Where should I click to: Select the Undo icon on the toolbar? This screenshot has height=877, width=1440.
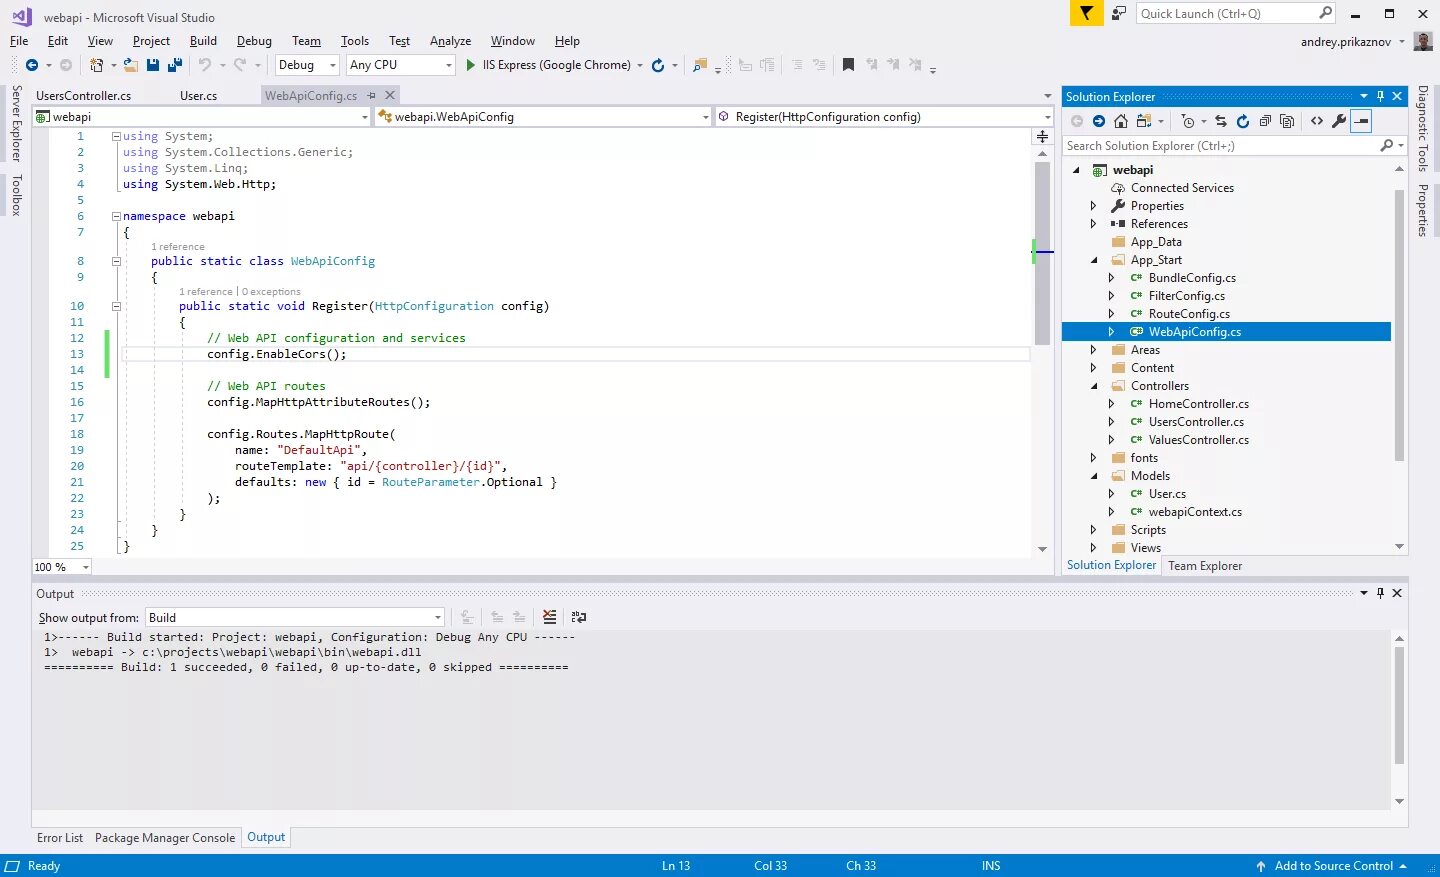205,65
